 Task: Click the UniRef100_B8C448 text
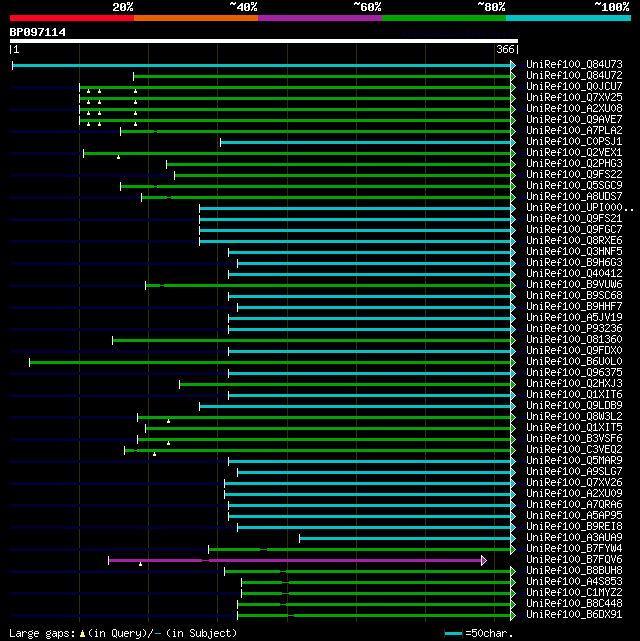pos(574,604)
